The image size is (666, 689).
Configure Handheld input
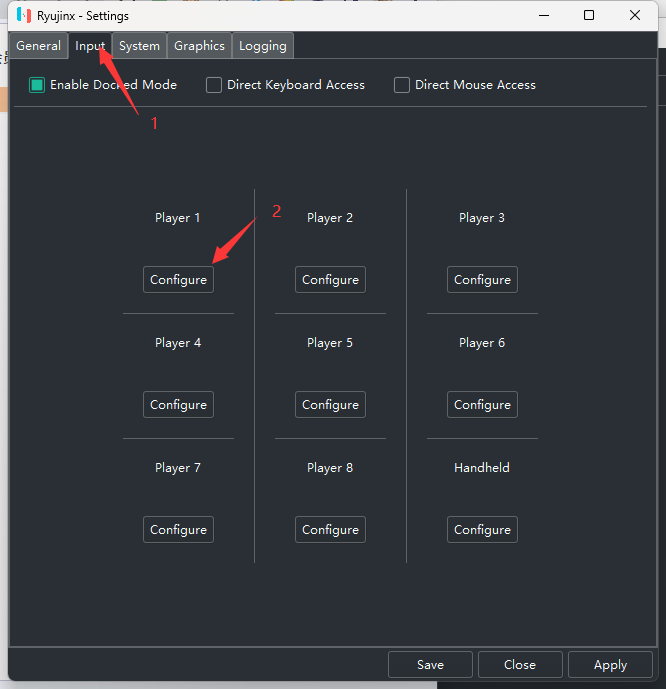point(482,529)
